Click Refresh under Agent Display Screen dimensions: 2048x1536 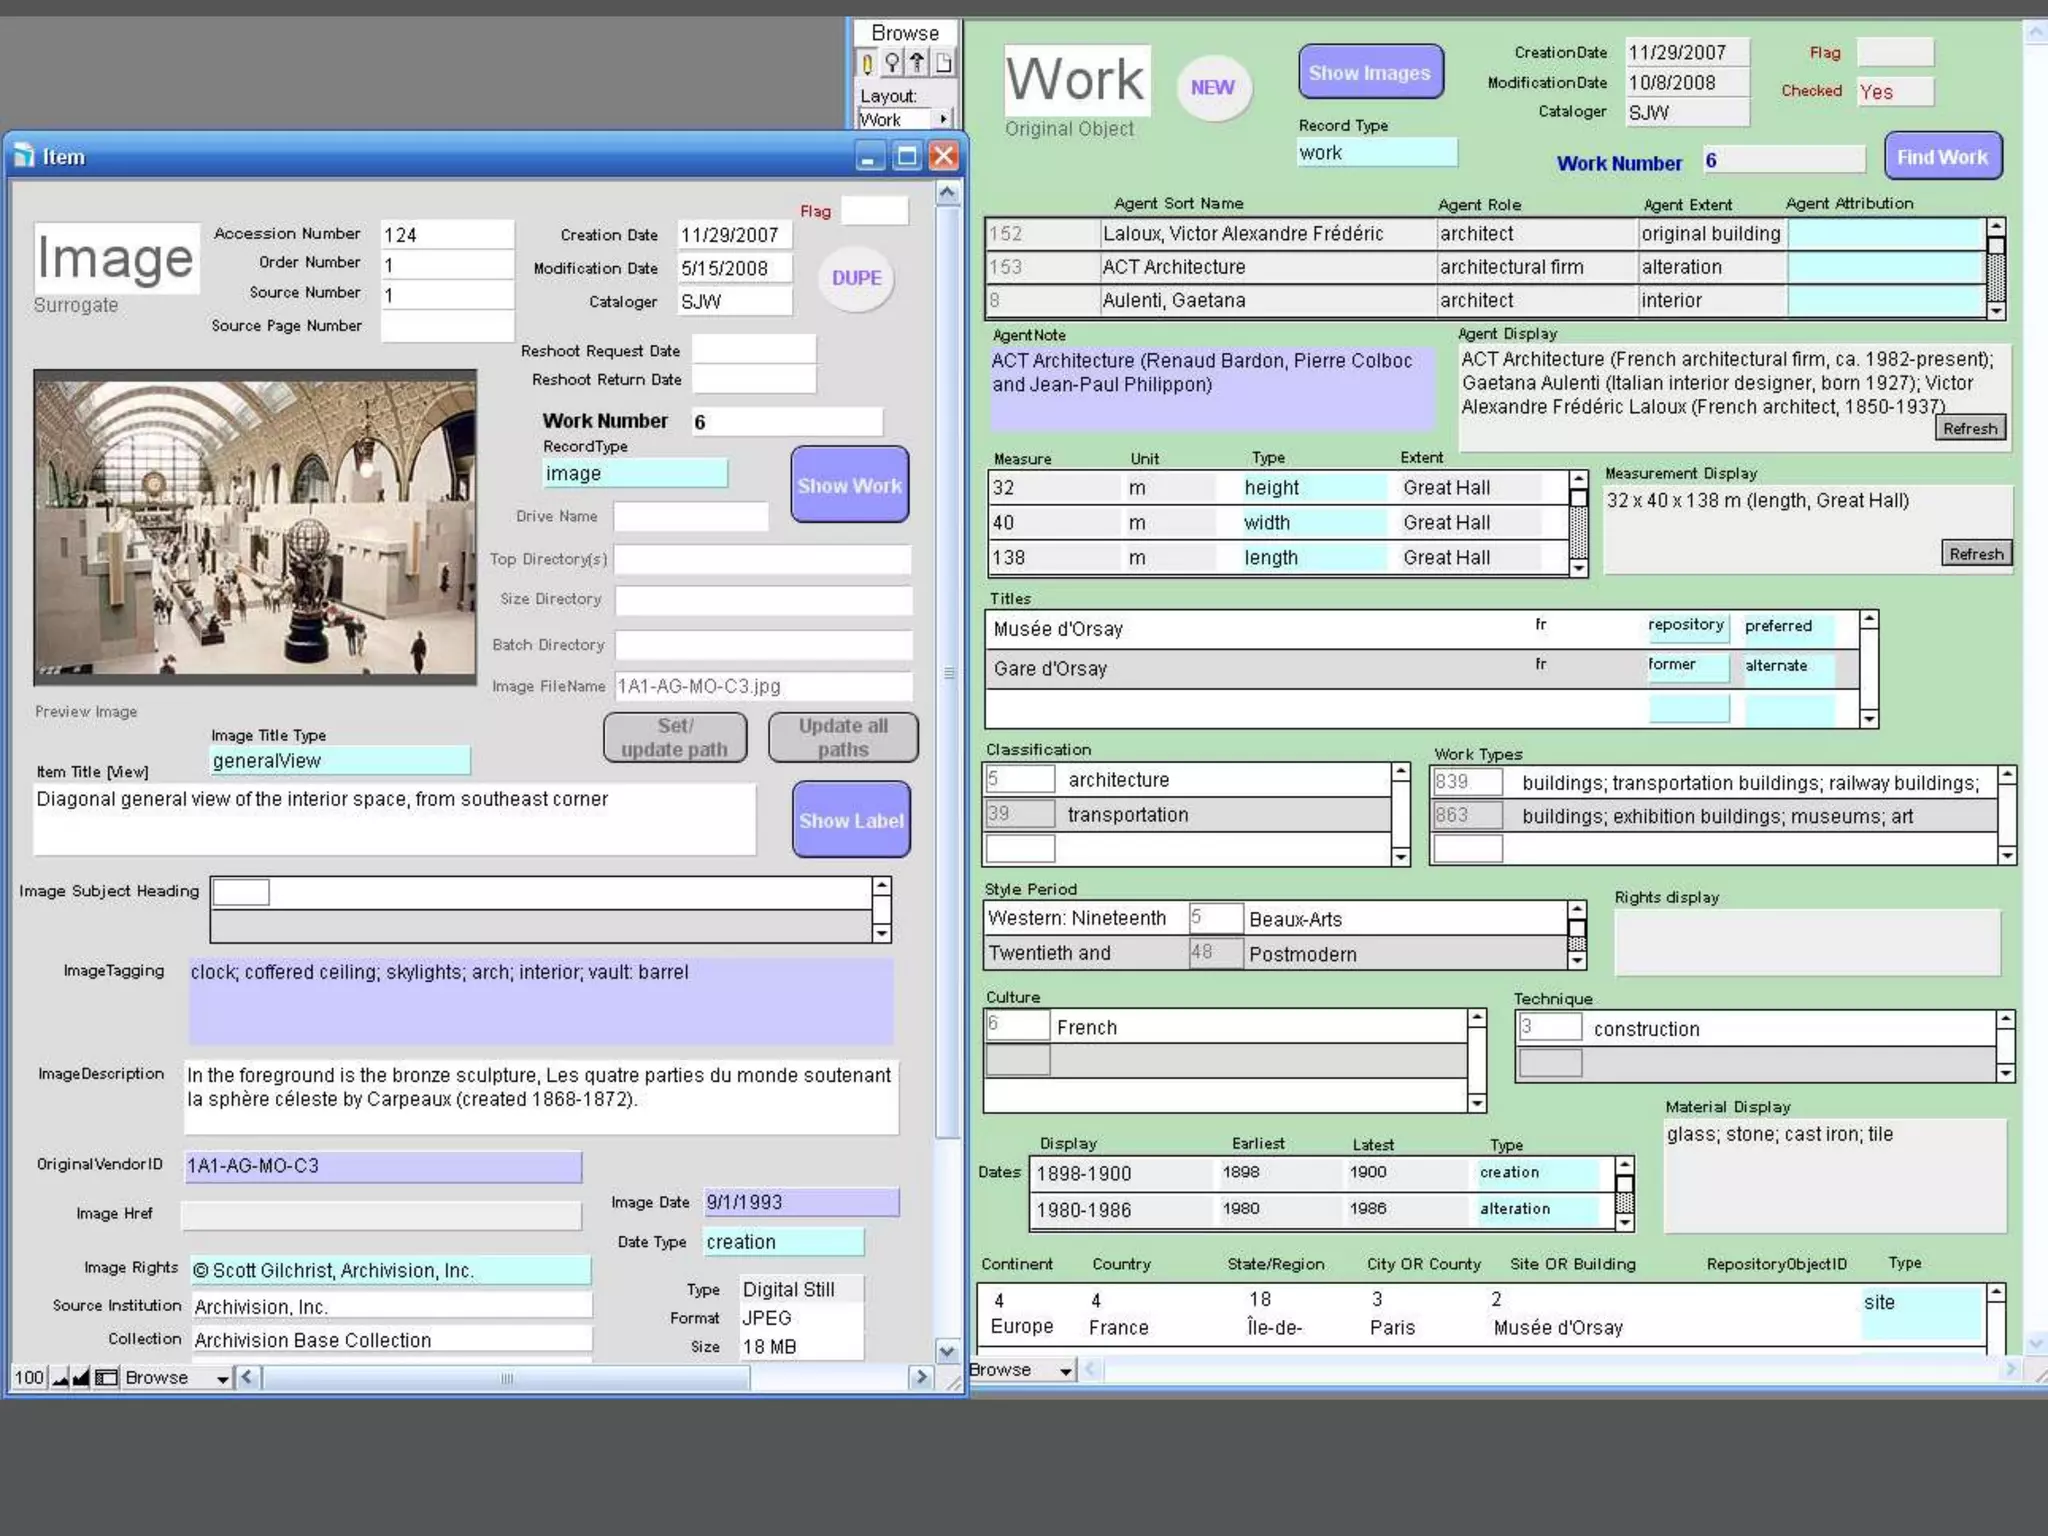(x=1969, y=429)
